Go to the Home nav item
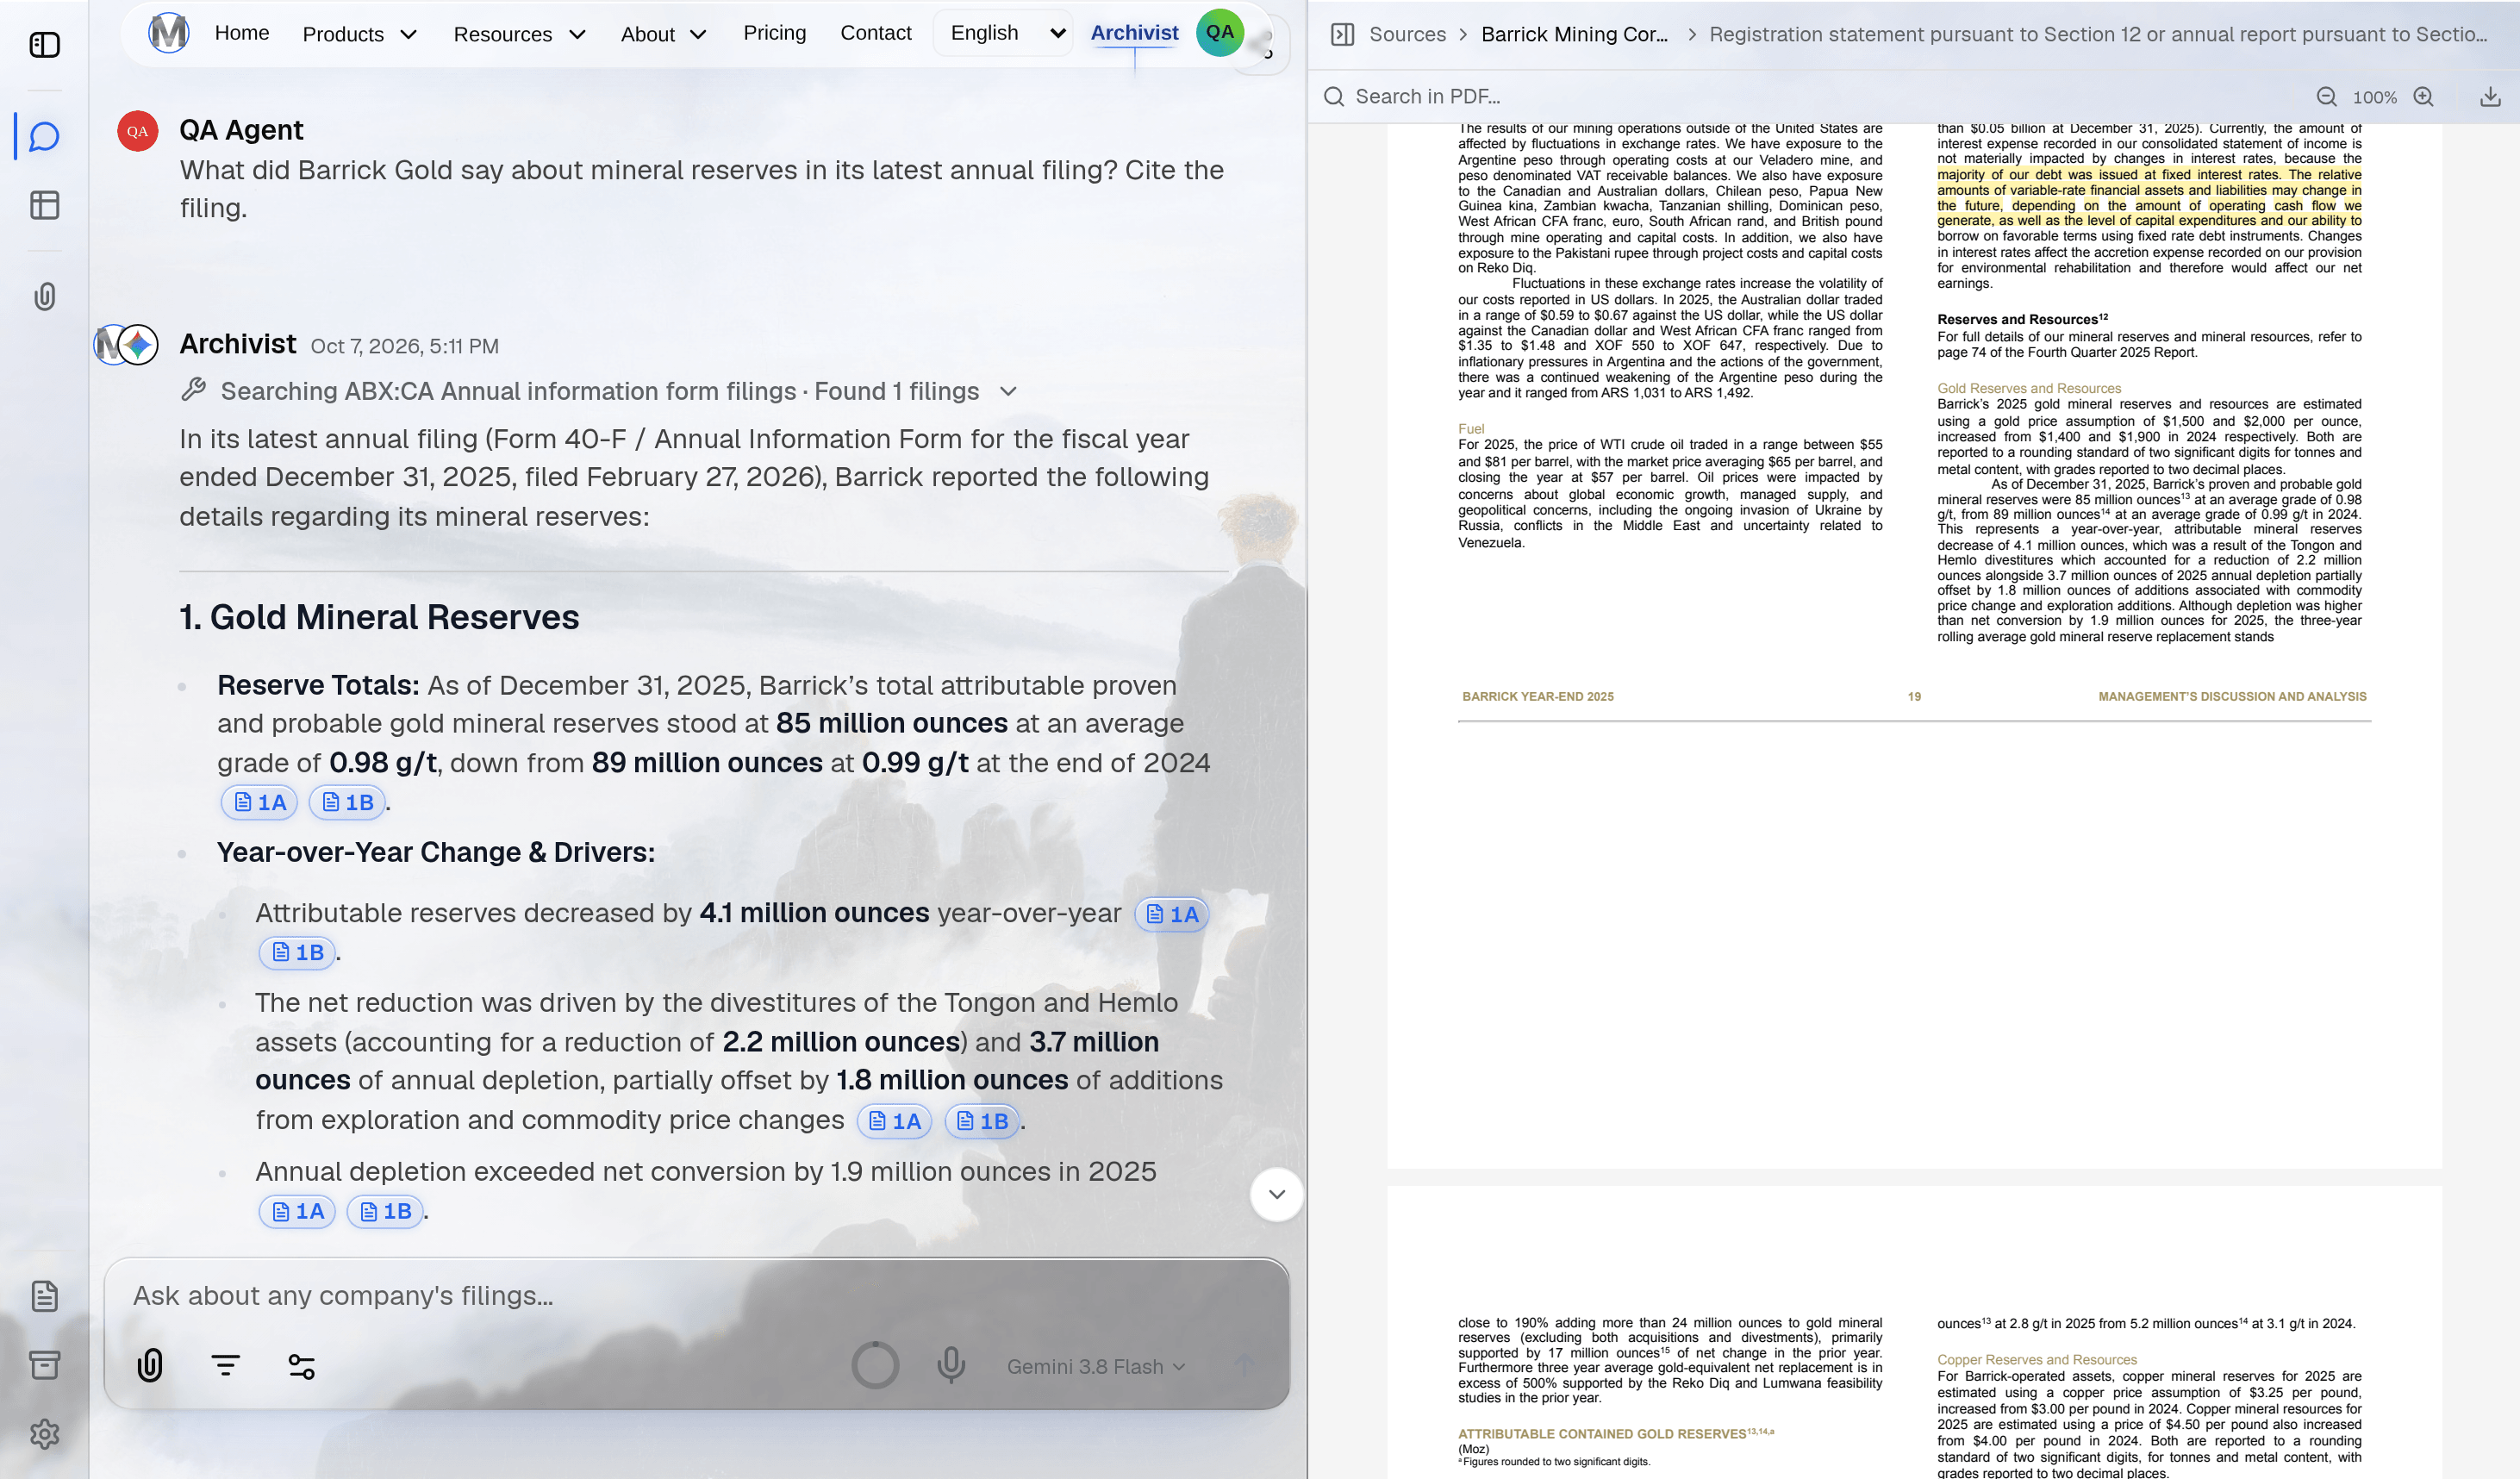2520x1479 pixels. coord(242,33)
